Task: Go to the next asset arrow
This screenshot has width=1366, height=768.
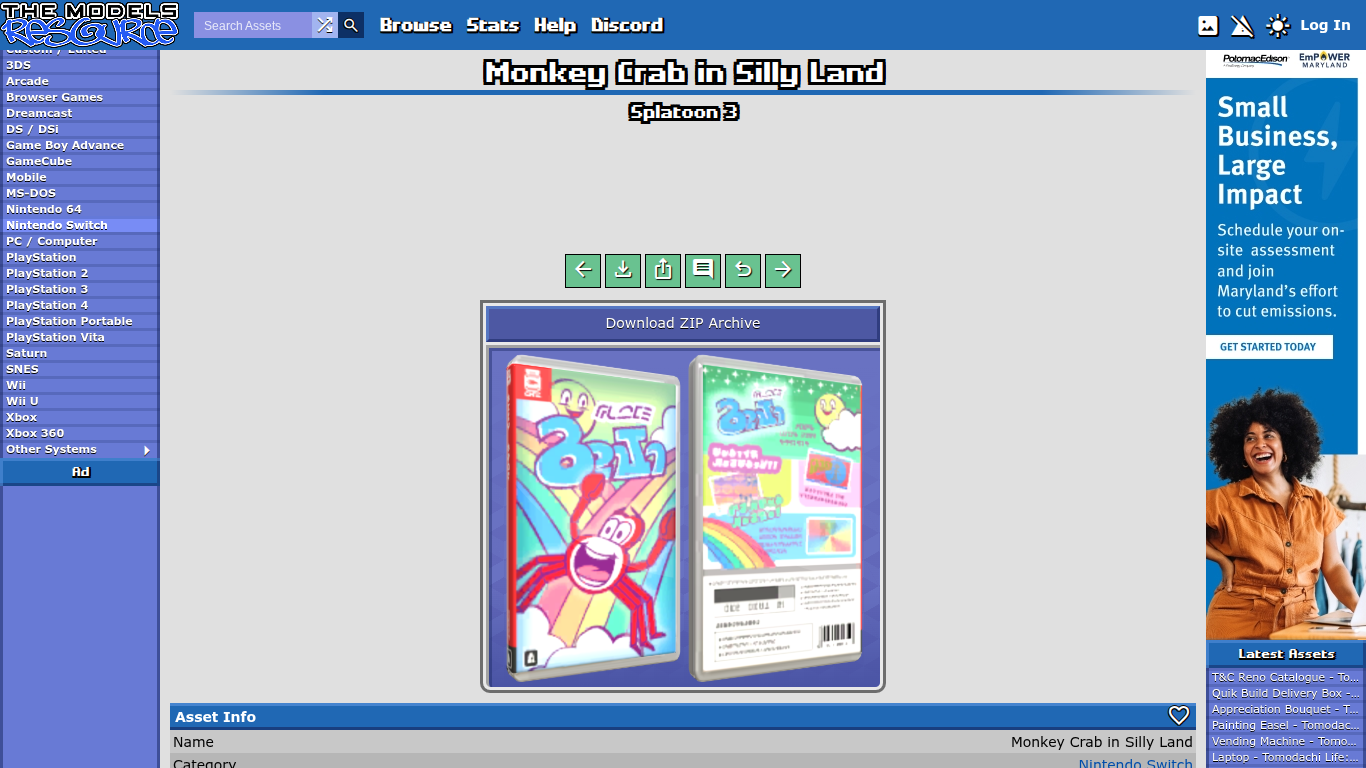Action: (x=783, y=270)
